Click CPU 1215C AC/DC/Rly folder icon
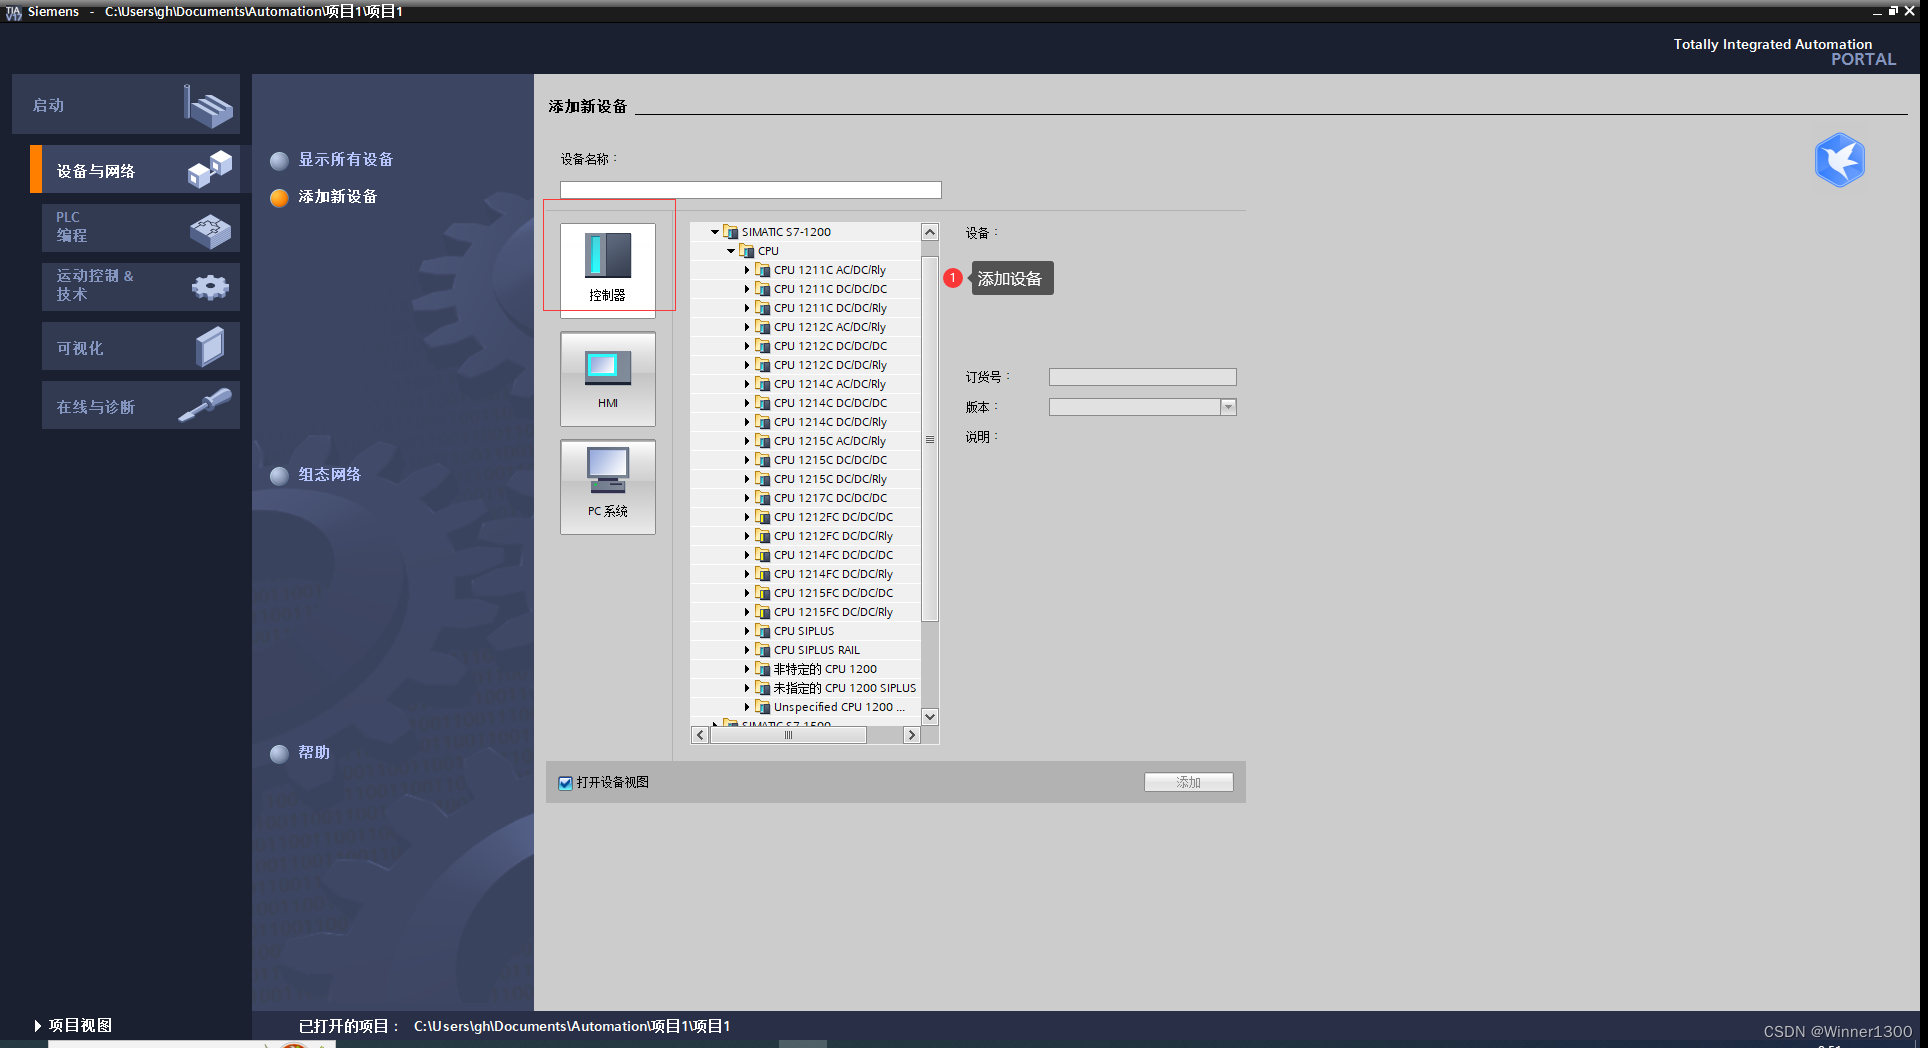The width and height of the screenshot is (1928, 1048). (763, 441)
